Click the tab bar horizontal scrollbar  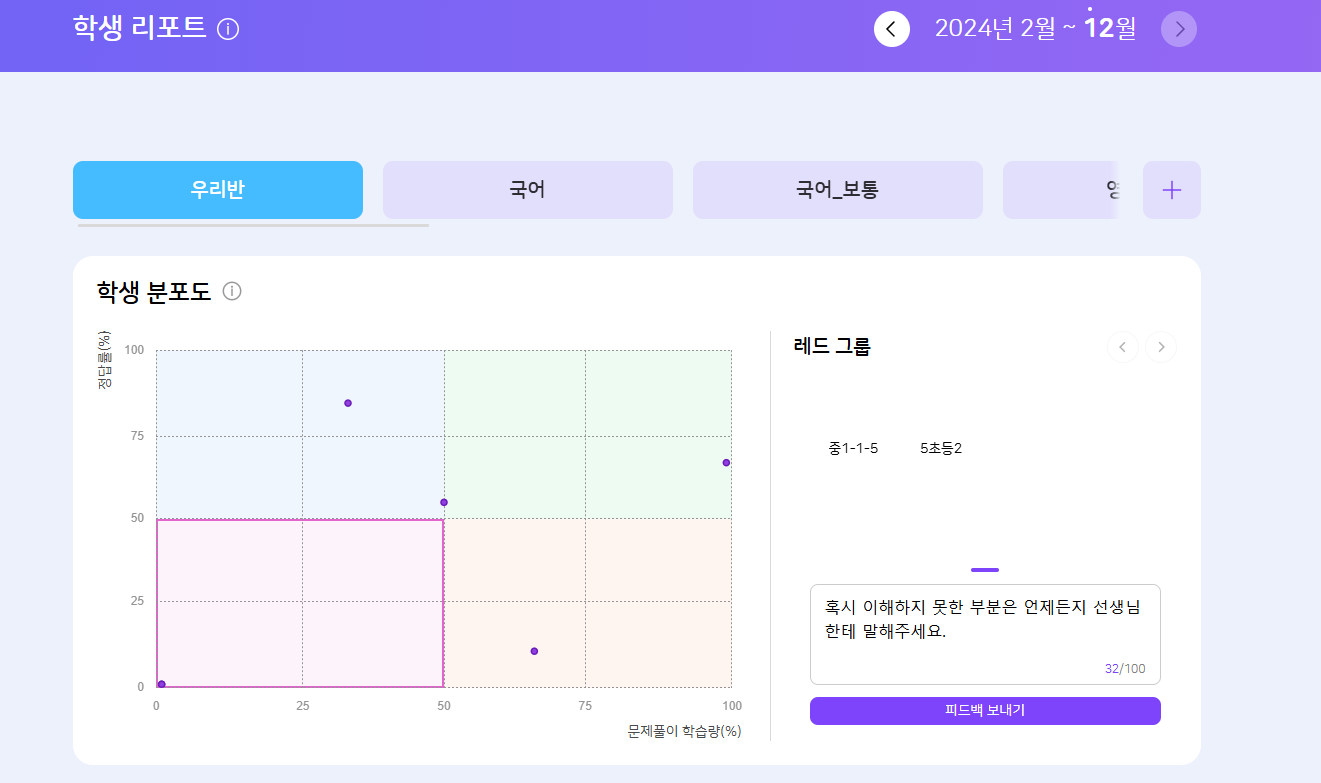coord(253,226)
